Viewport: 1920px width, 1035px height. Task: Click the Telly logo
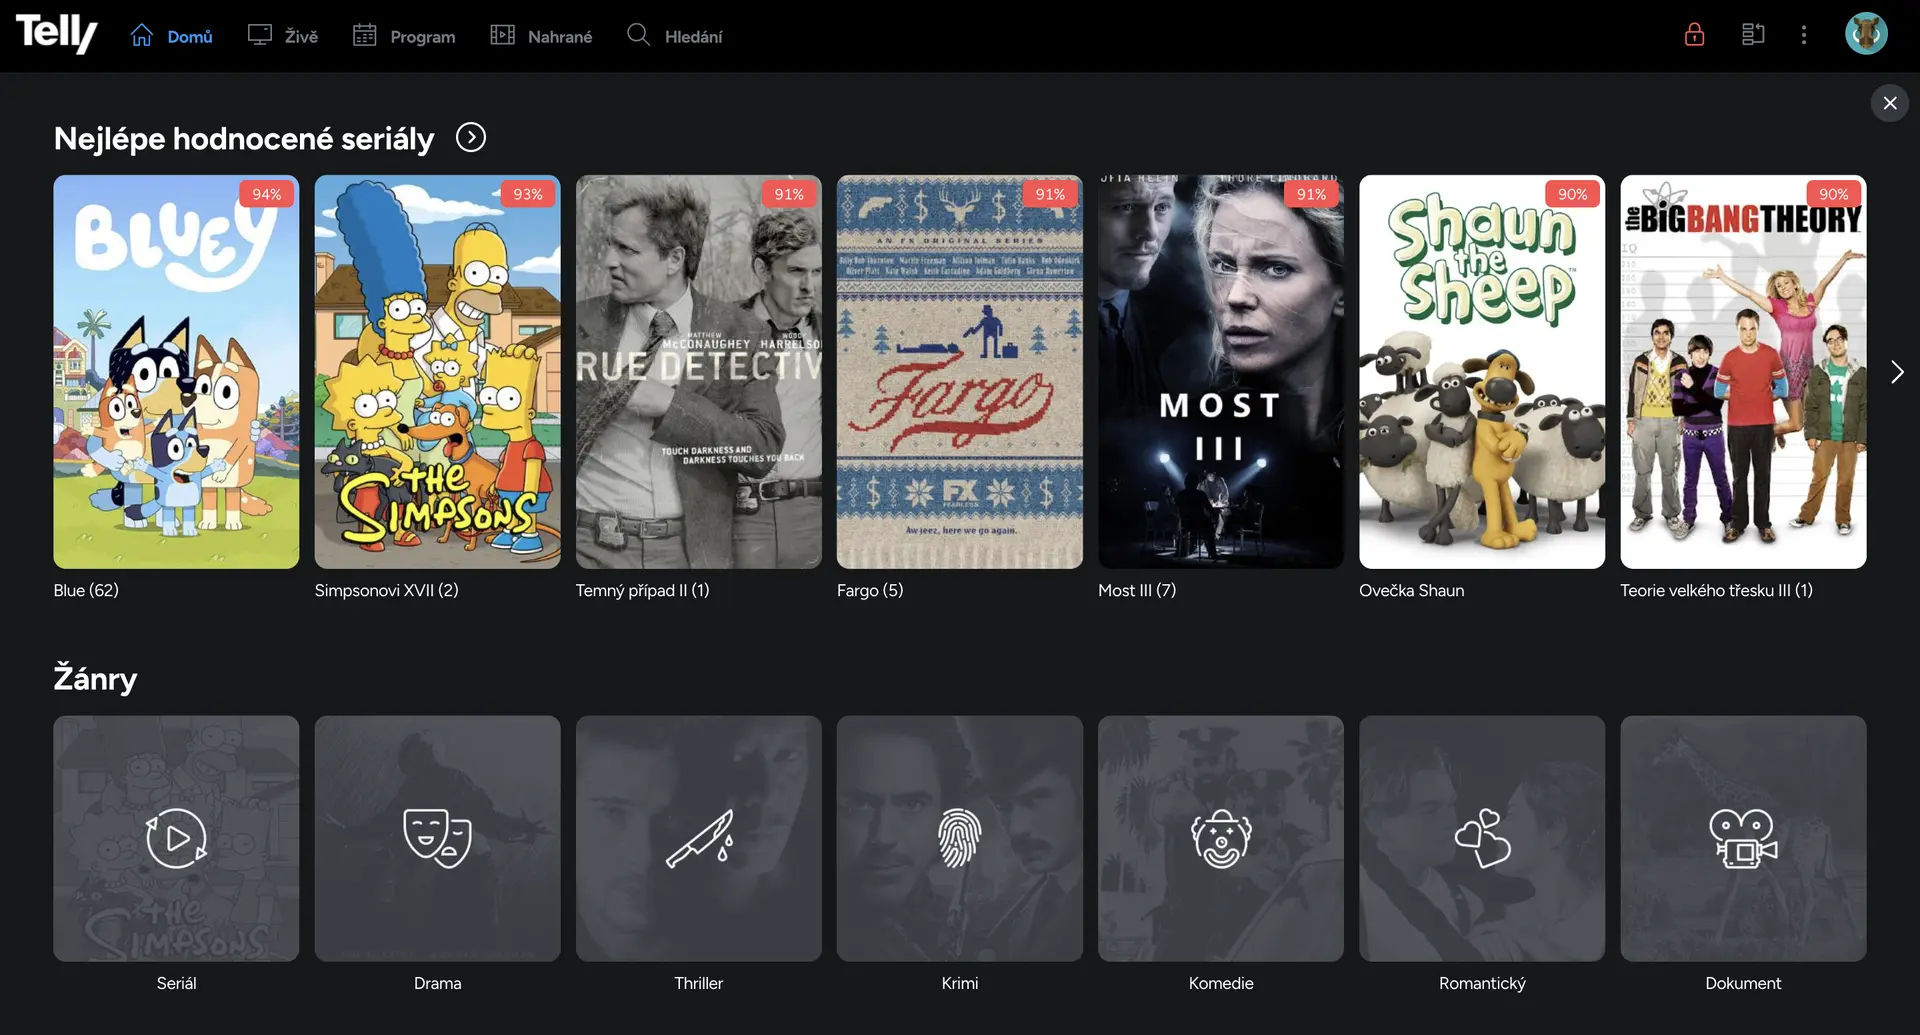tap(57, 34)
